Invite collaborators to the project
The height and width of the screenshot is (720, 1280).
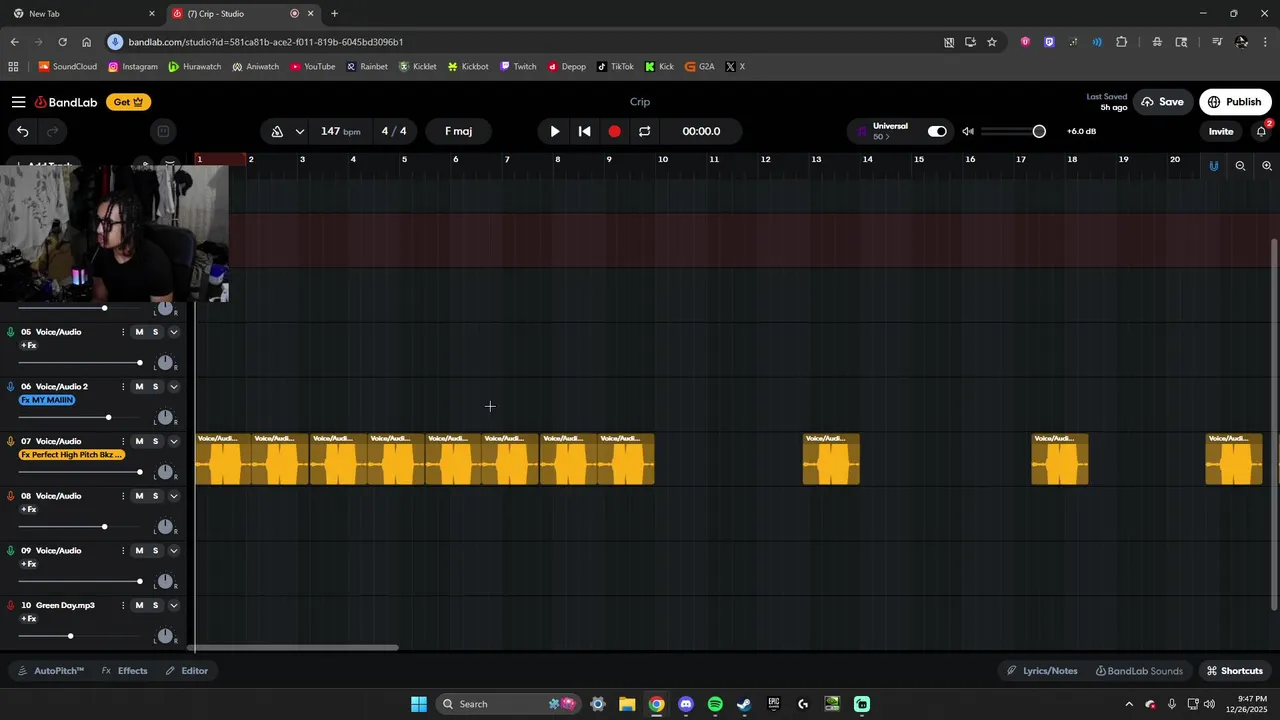[x=1221, y=131]
